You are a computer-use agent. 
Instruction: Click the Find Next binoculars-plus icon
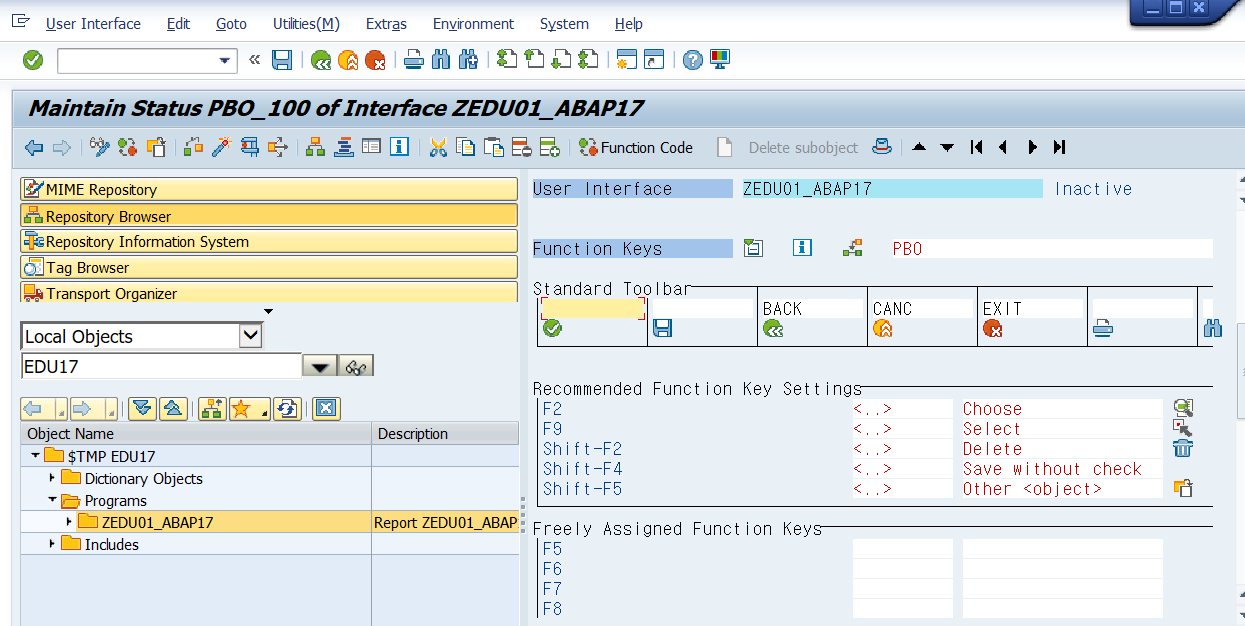coord(468,61)
